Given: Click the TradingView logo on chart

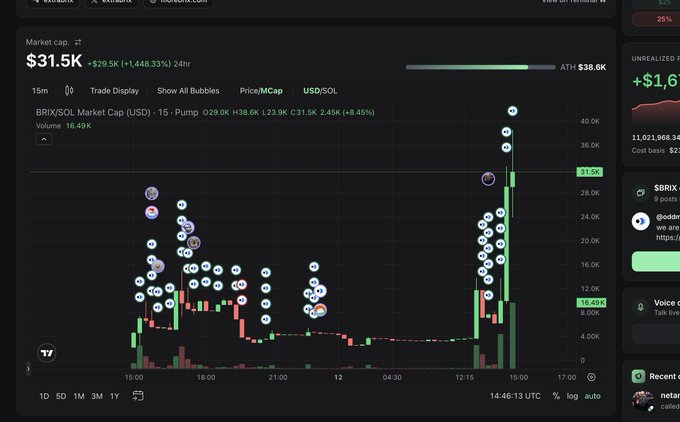Looking at the screenshot, I should point(47,353).
